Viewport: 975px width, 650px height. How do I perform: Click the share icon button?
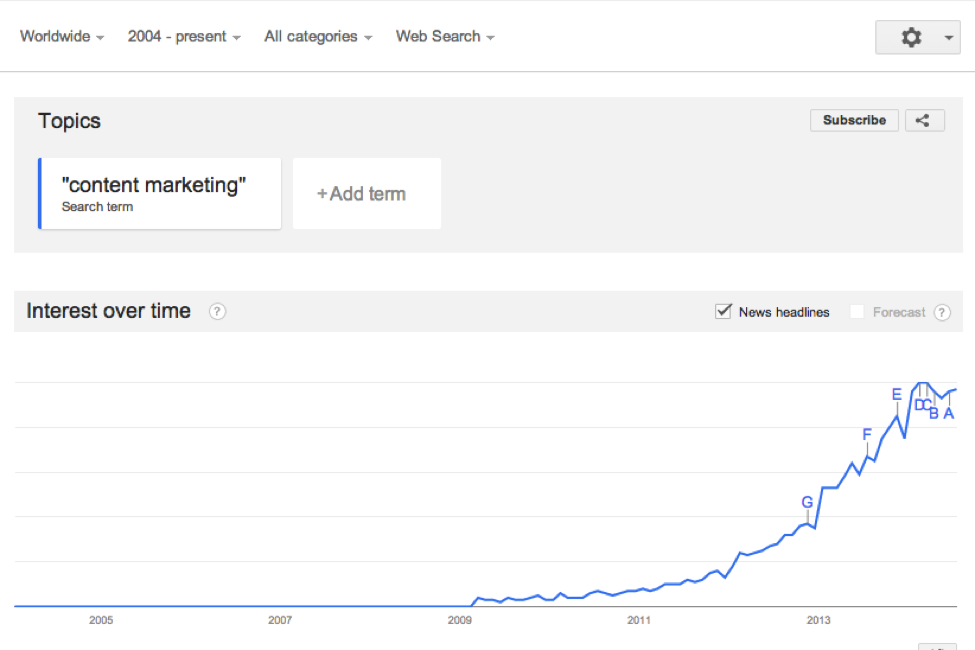point(924,120)
